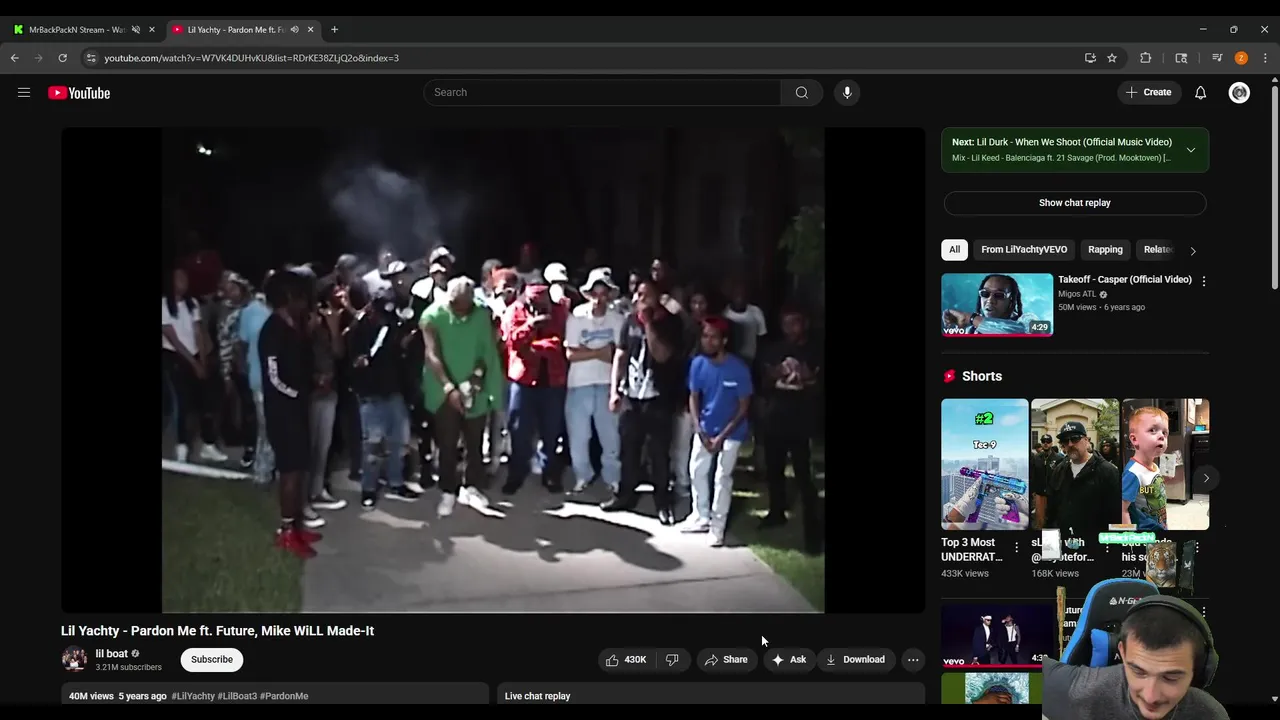
Task: Go back in browser history
Action: pos(14,58)
